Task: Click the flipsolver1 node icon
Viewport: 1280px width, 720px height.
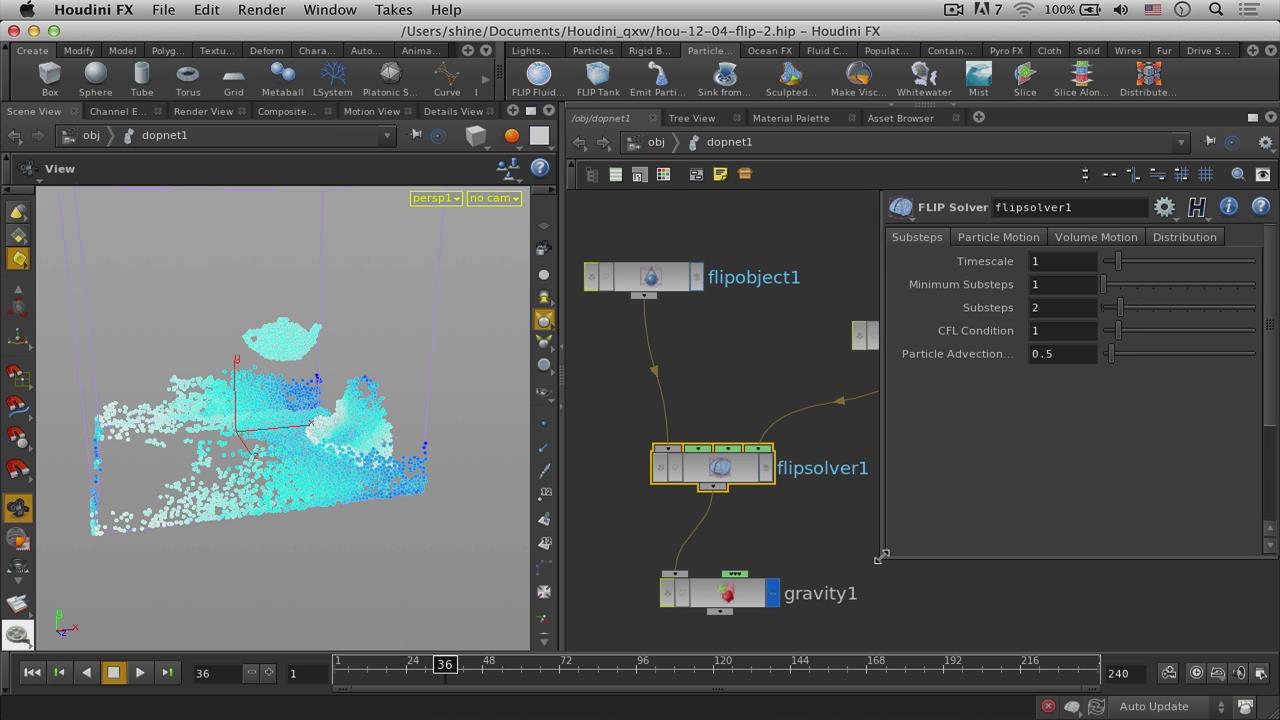Action: pos(719,467)
